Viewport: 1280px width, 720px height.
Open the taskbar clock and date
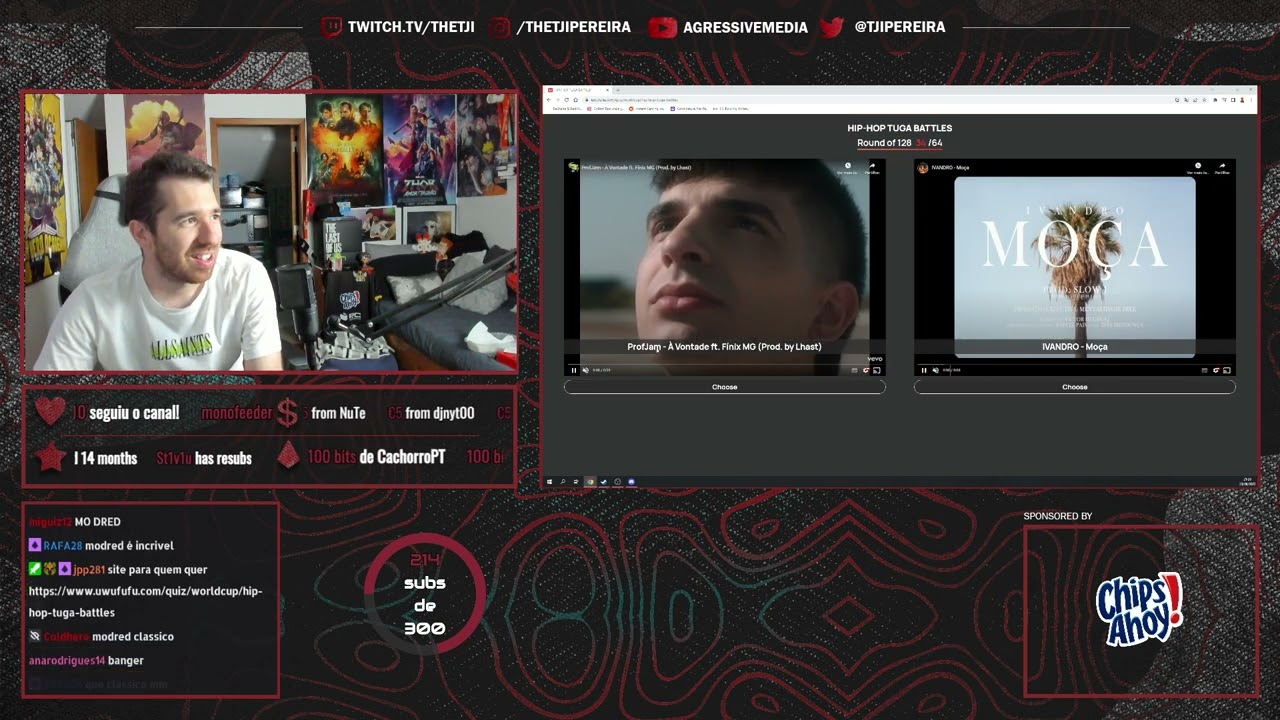click(1247, 482)
